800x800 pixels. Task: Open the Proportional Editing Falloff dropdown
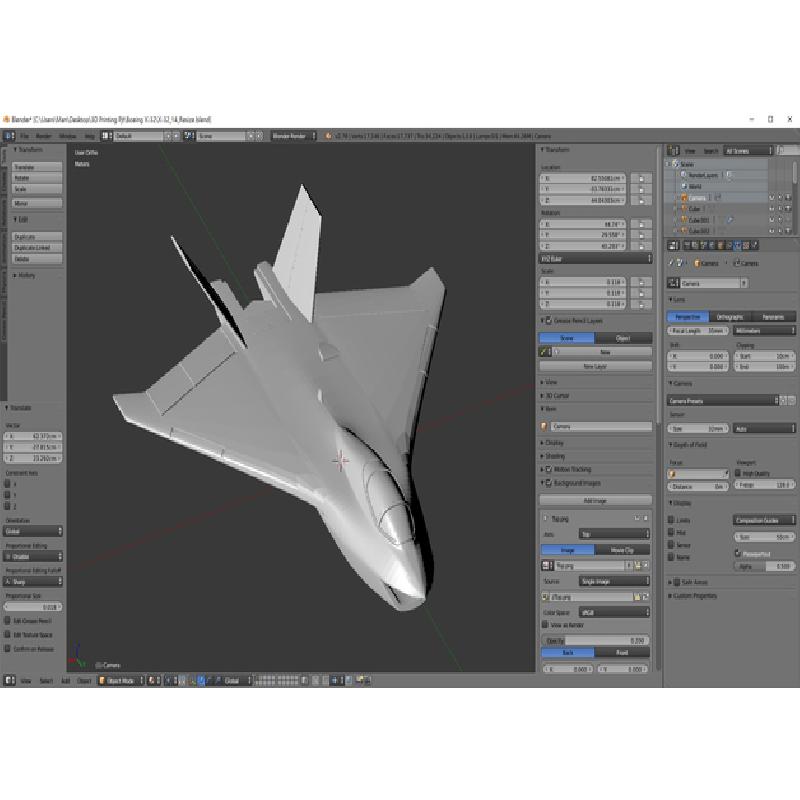[33, 581]
